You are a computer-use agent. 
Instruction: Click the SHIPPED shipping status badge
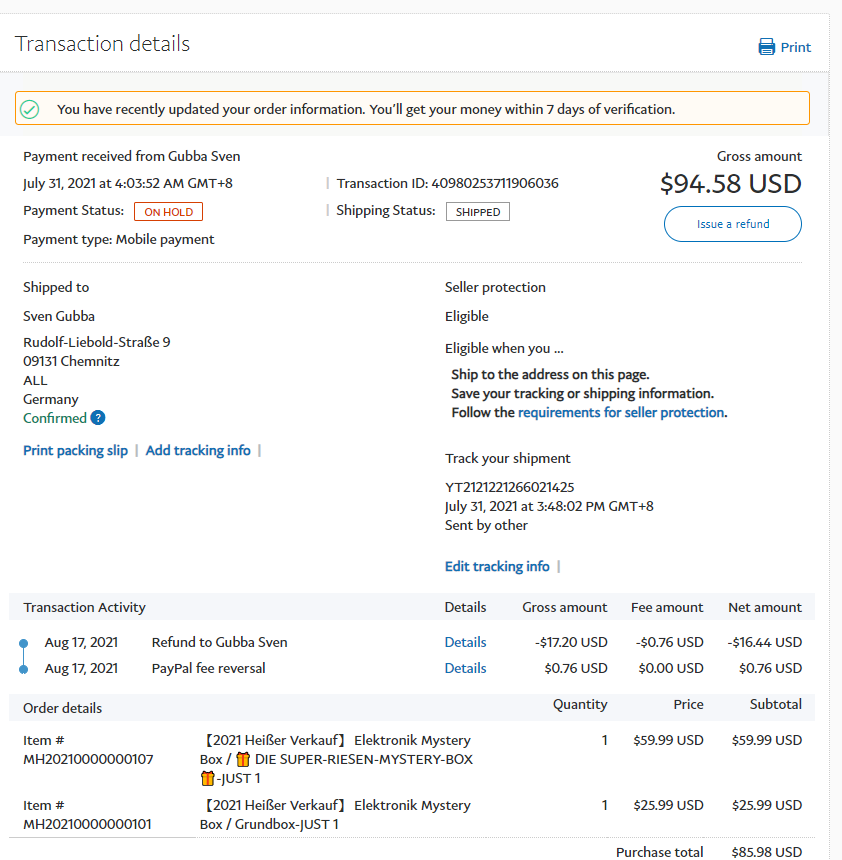478,212
